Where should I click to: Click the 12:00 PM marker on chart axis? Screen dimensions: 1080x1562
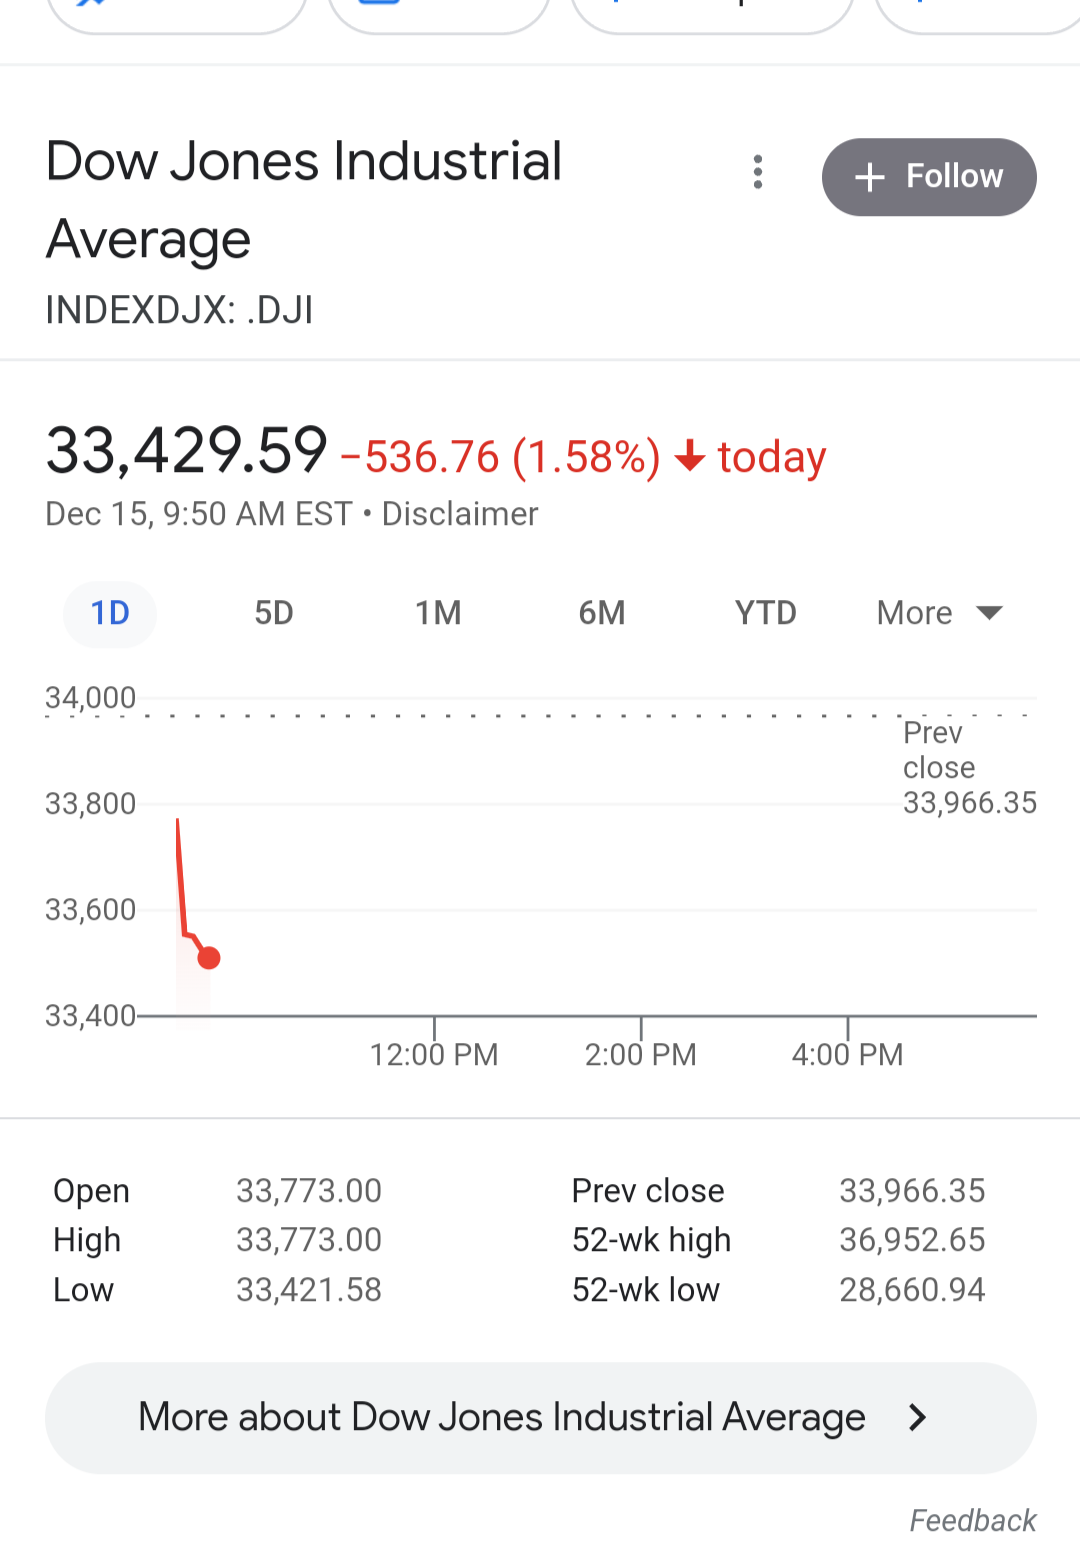pyautogui.click(x=434, y=1054)
